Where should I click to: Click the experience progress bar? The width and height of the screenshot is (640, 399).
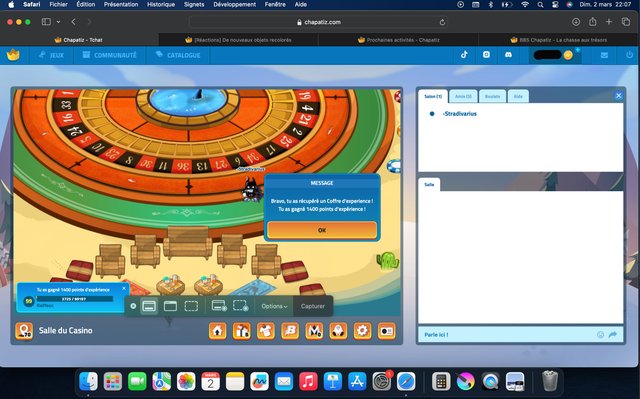[x=74, y=299]
